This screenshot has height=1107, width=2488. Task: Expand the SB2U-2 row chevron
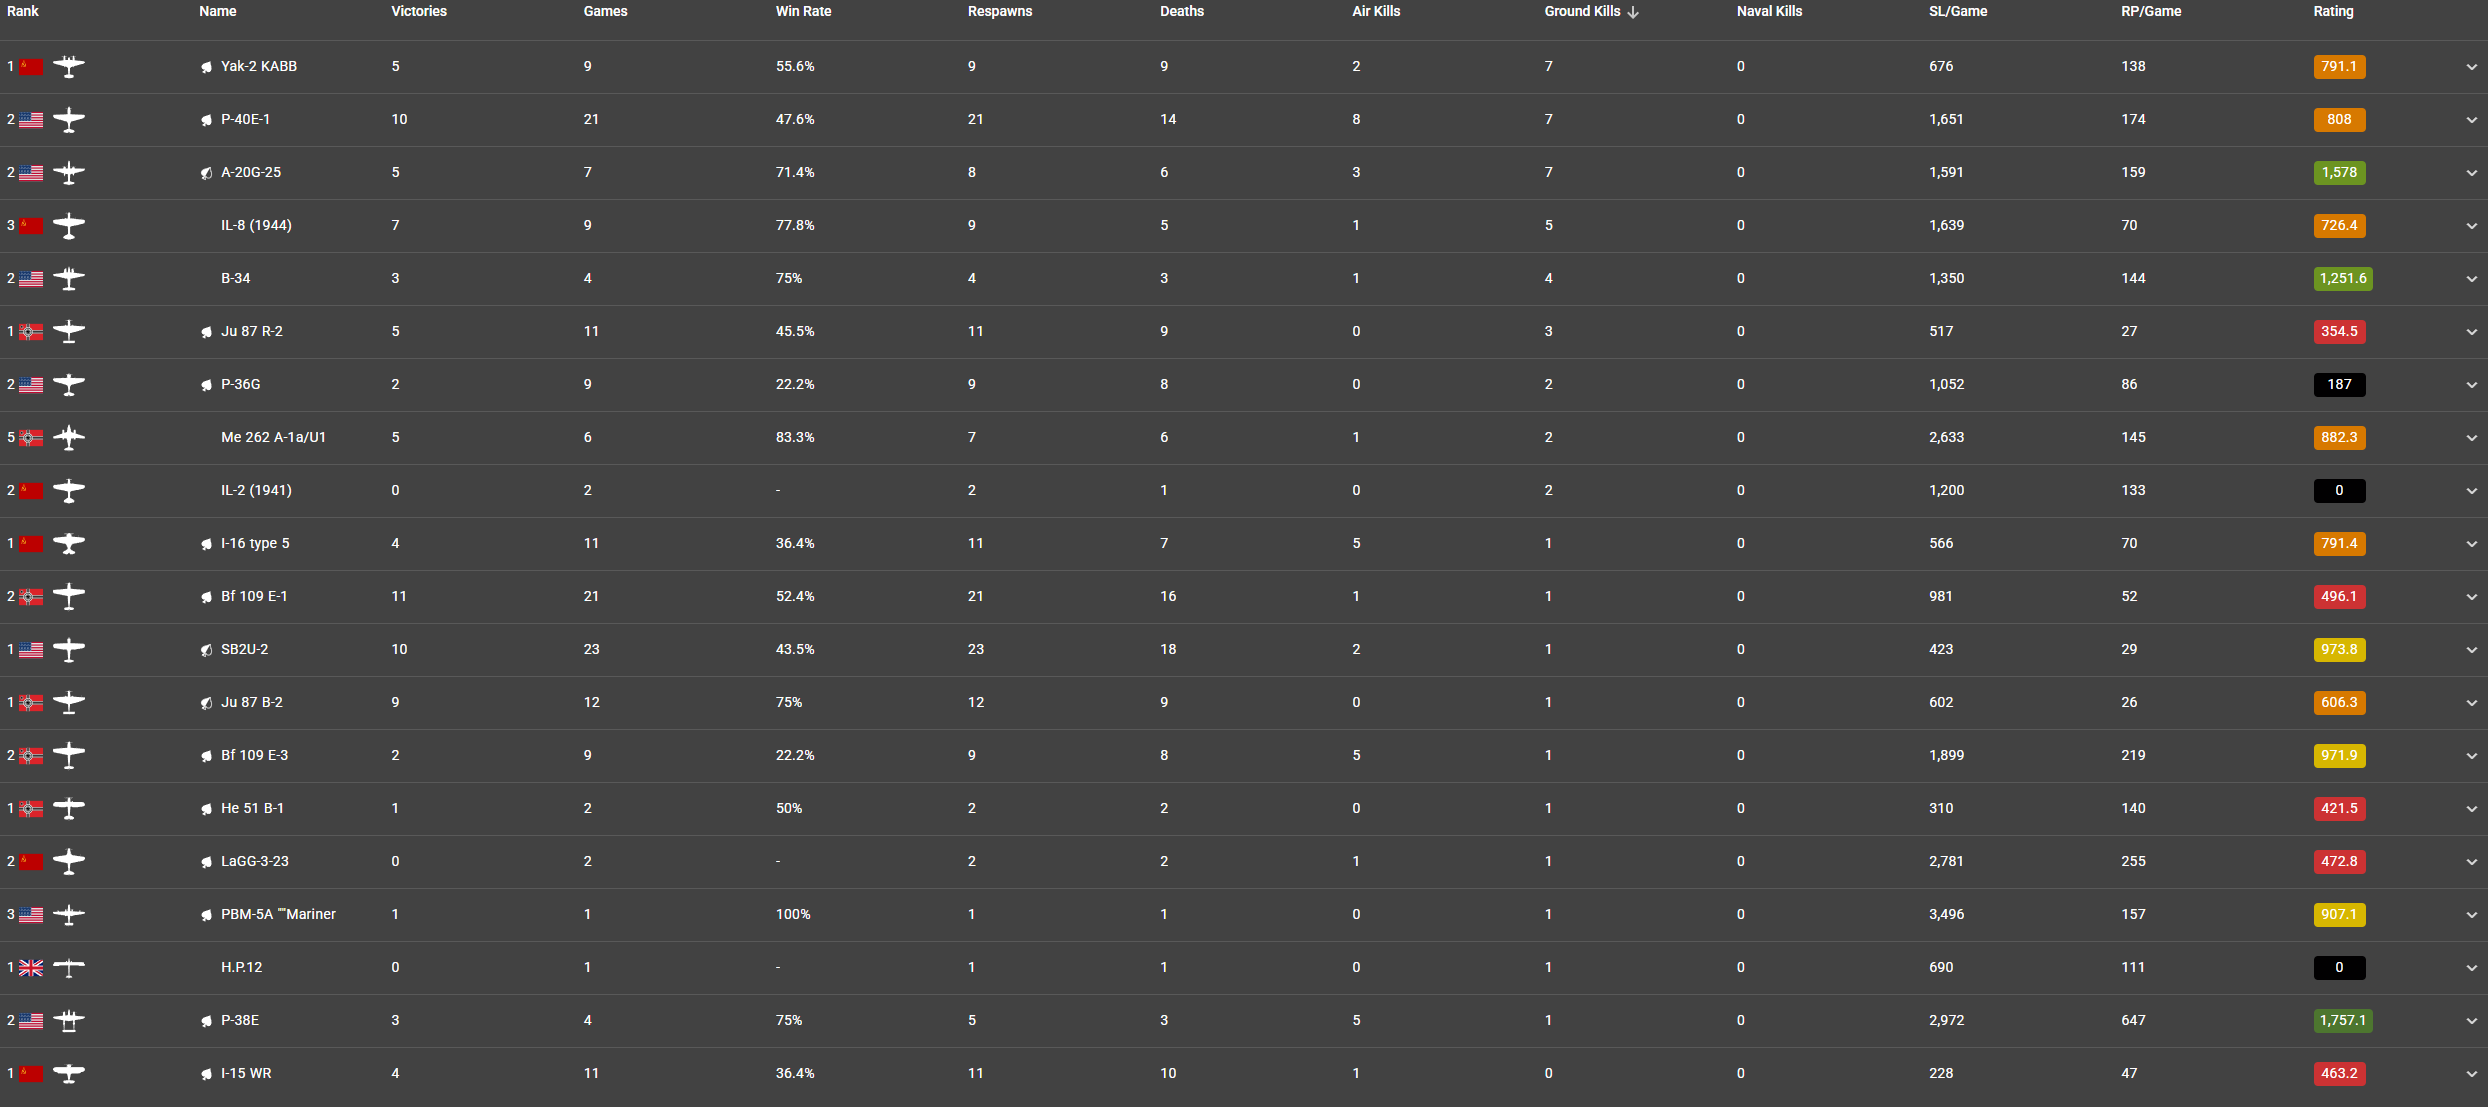click(x=2471, y=650)
